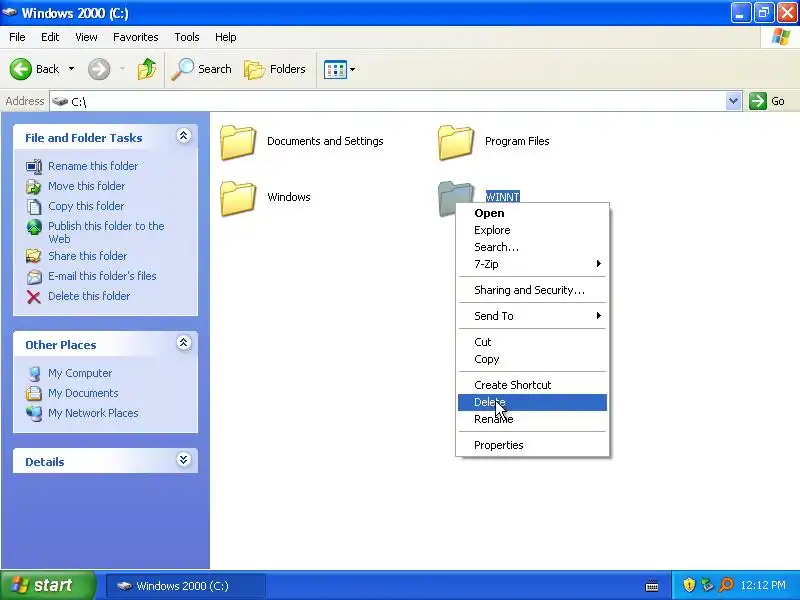Click Windows 2000 (C:) taskbar button
The height and width of the screenshot is (600, 800).
(x=186, y=586)
